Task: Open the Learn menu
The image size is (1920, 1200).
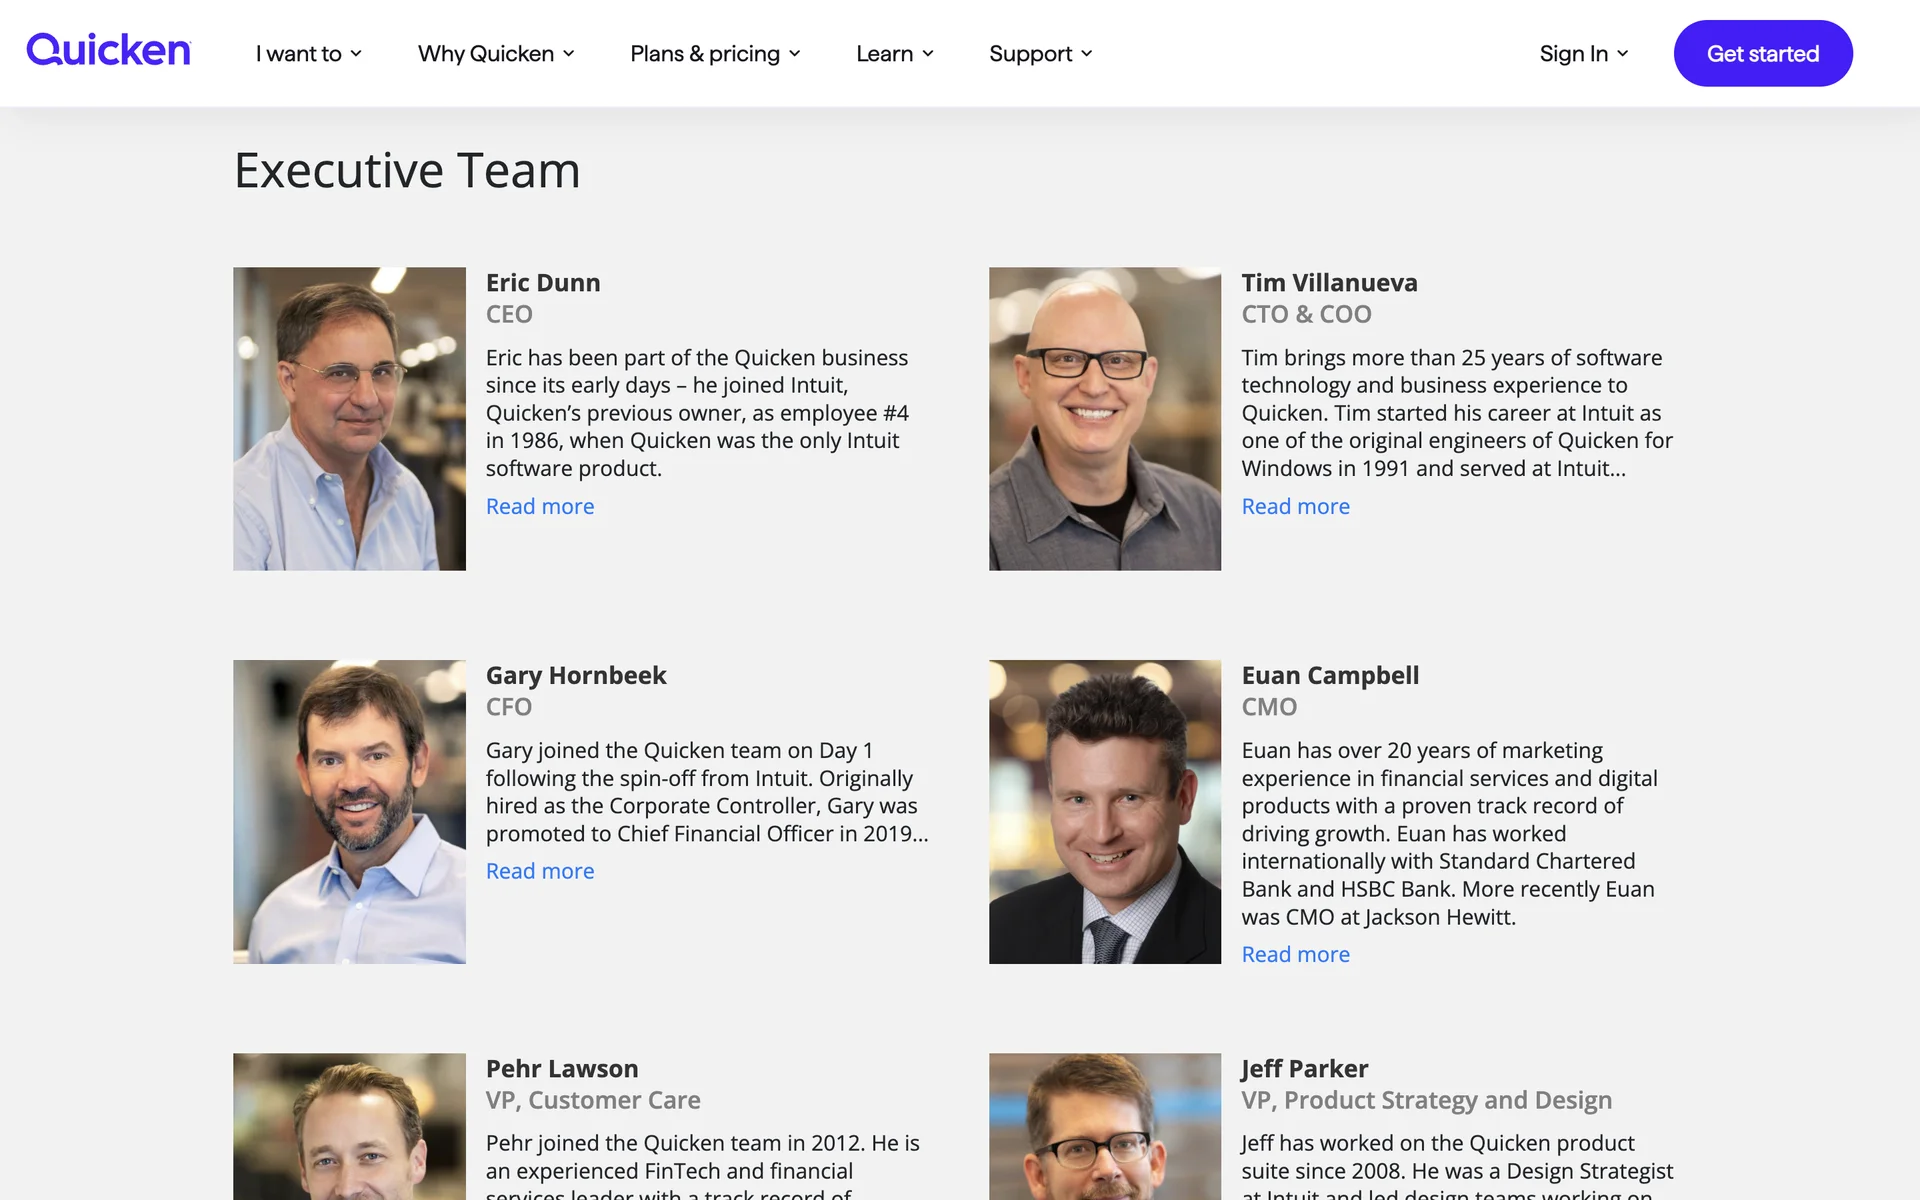Action: point(894,54)
